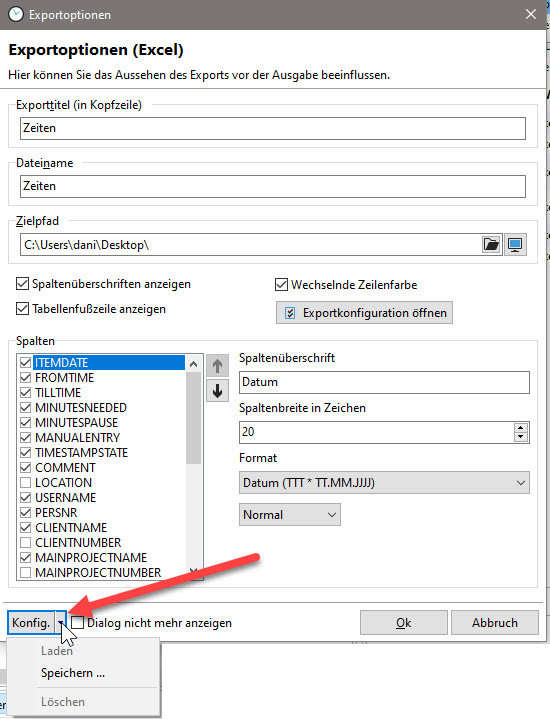Enable Dialog nicht mehr anzeigen checkbox

pos(78,623)
